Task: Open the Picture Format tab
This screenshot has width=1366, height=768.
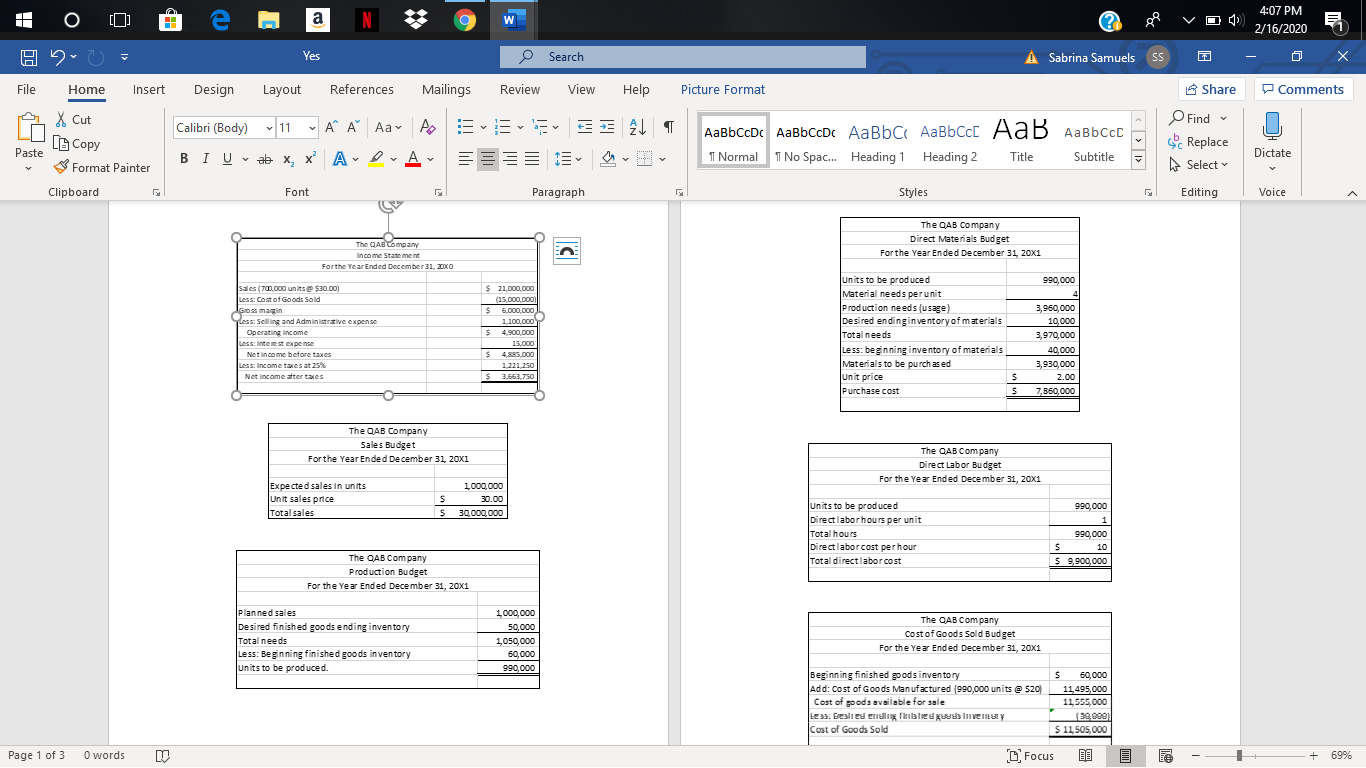Action: click(x=722, y=89)
